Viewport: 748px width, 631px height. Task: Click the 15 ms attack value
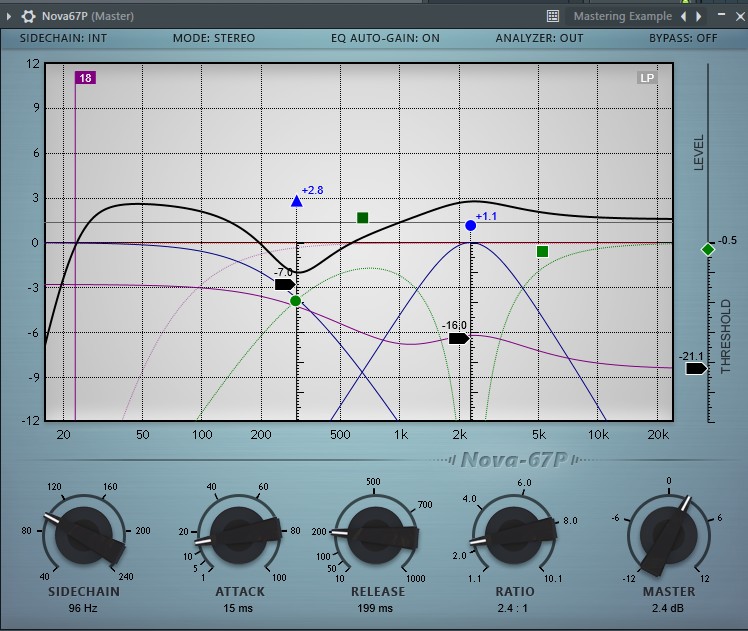point(238,609)
